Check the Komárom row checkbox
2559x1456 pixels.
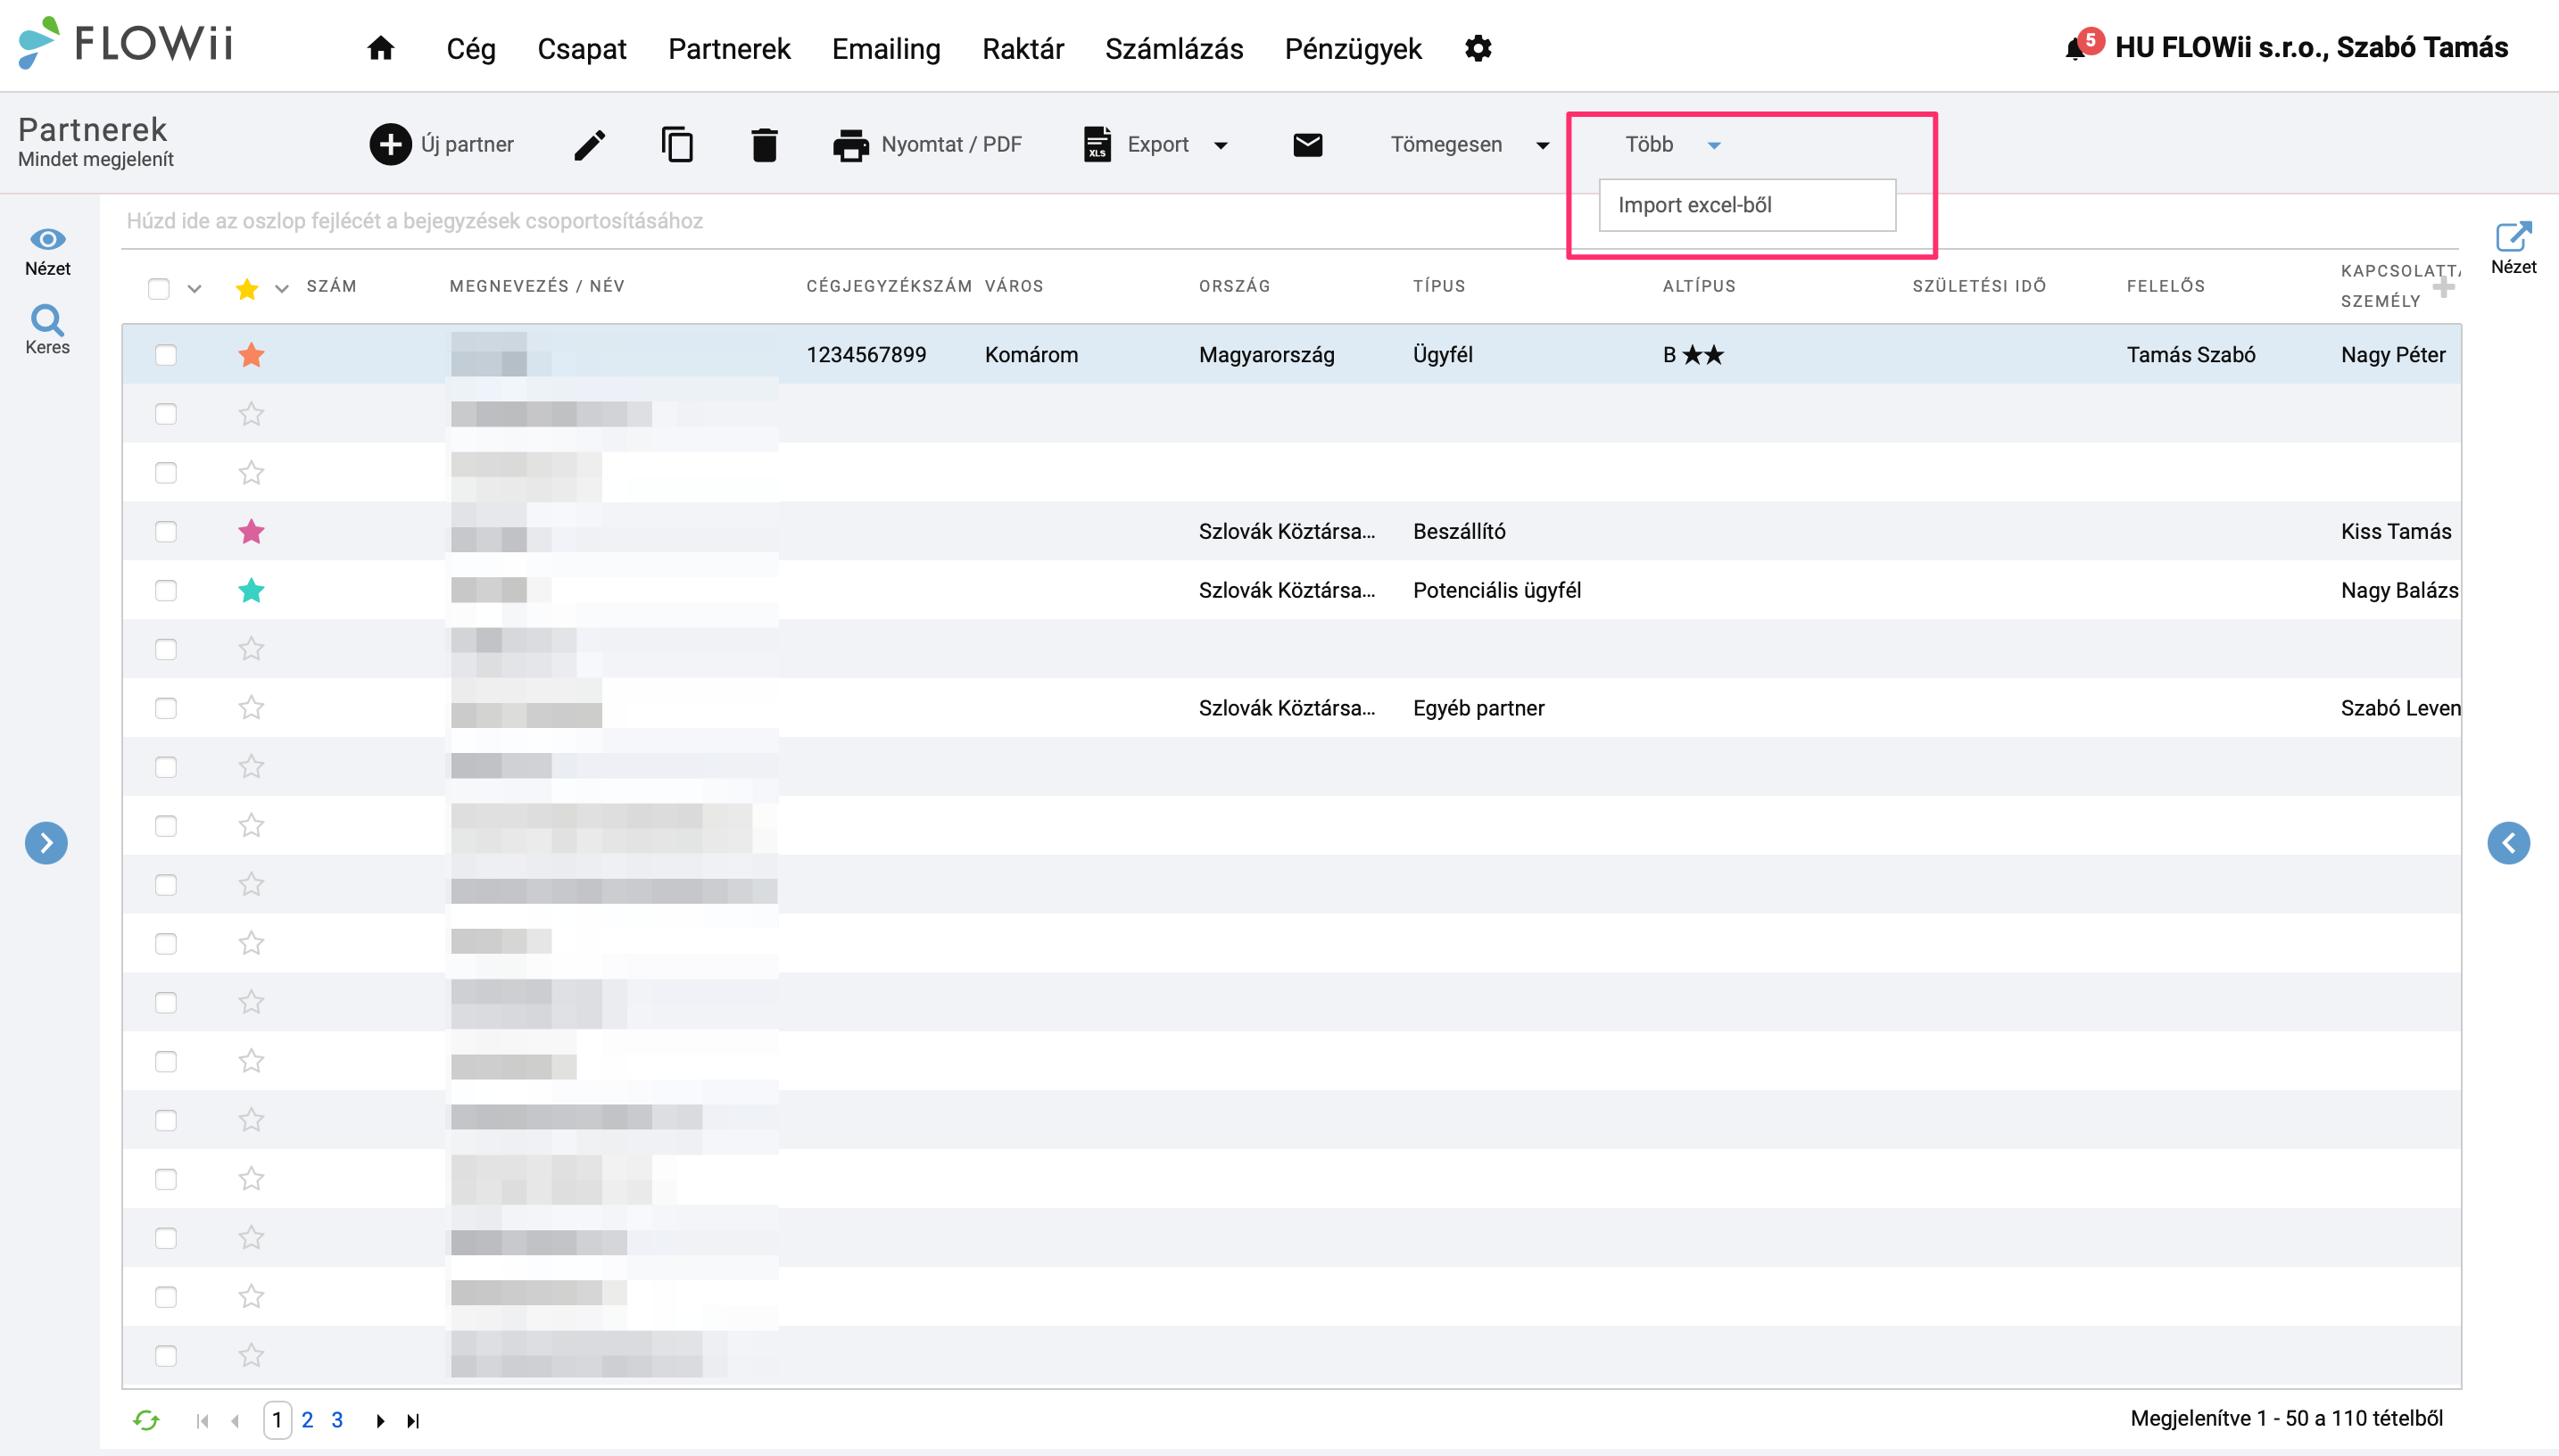[166, 355]
